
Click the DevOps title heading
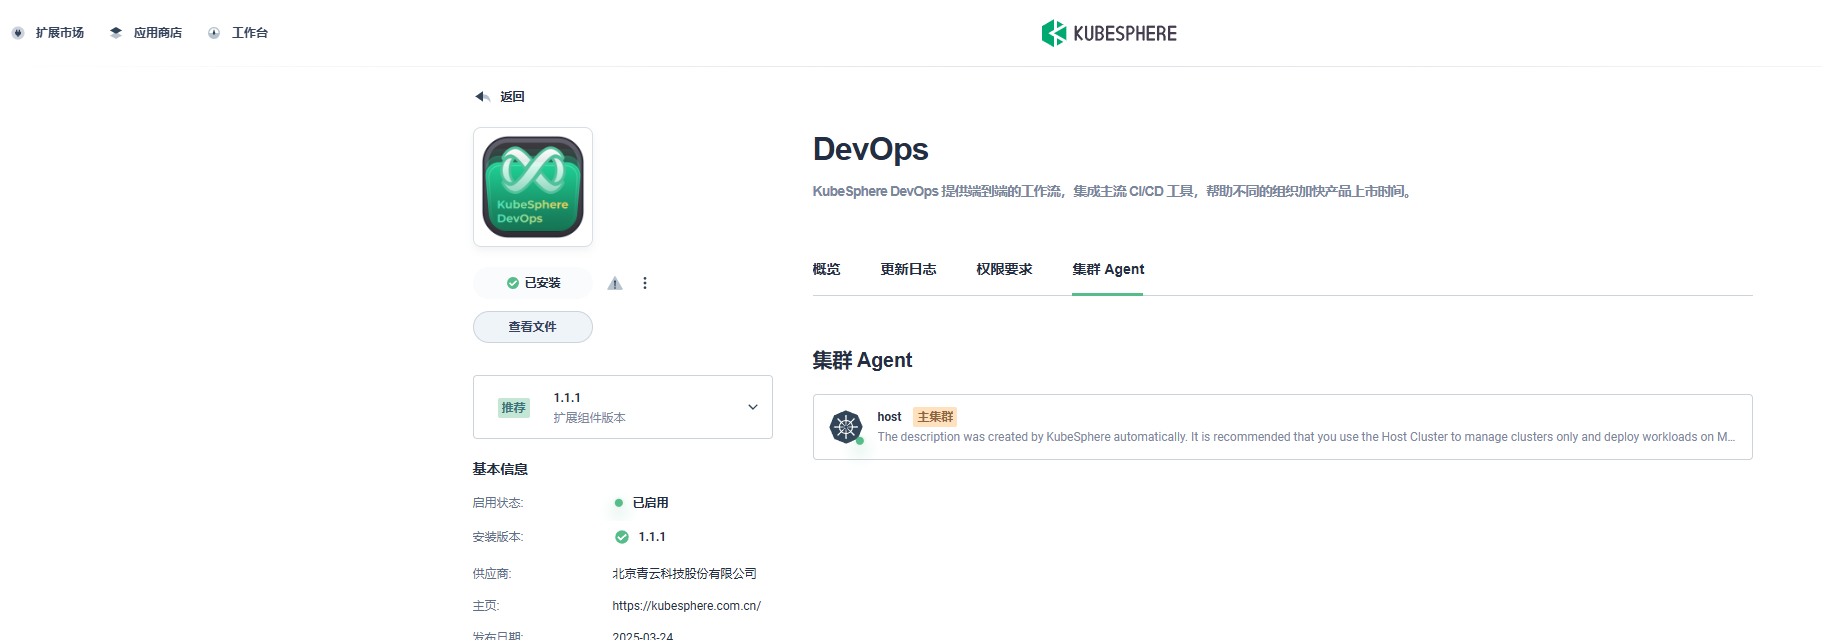point(871,149)
